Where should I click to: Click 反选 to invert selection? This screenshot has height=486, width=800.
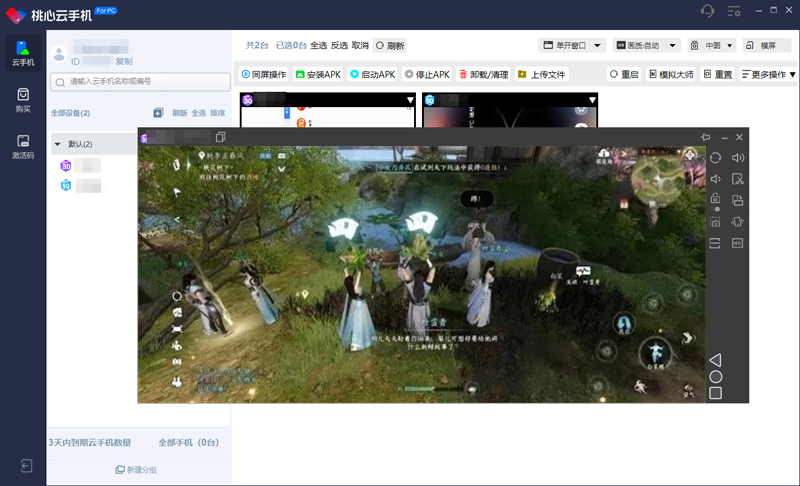[x=339, y=45]
